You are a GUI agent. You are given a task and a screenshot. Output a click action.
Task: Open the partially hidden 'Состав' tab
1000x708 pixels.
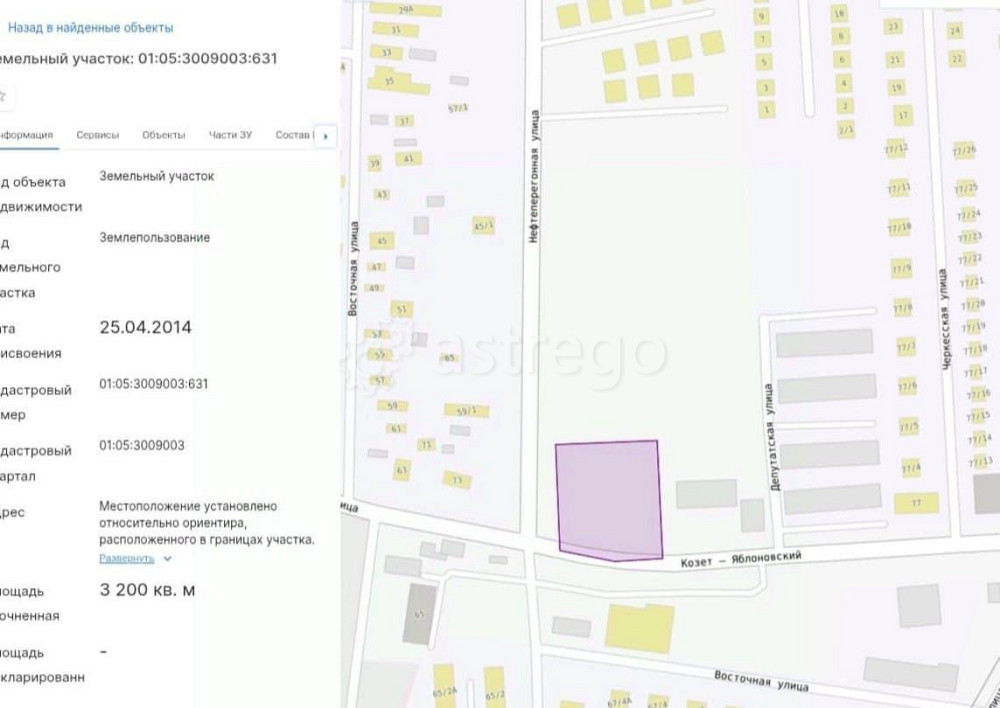tap(294, 135)
